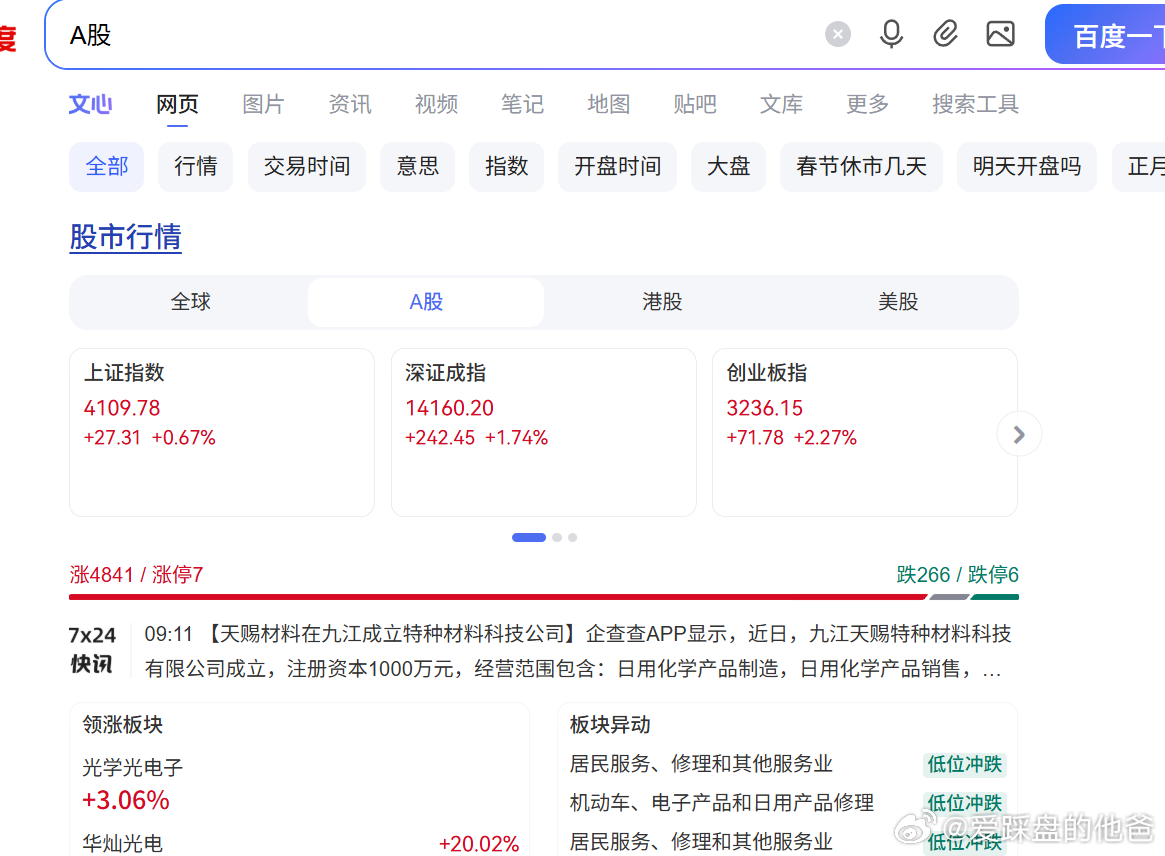This screenshot has height=856, width=1165.
Task: Select the 明天开盘吗 filter chip
Action: pyautogui.click(x=1027, y=166)
